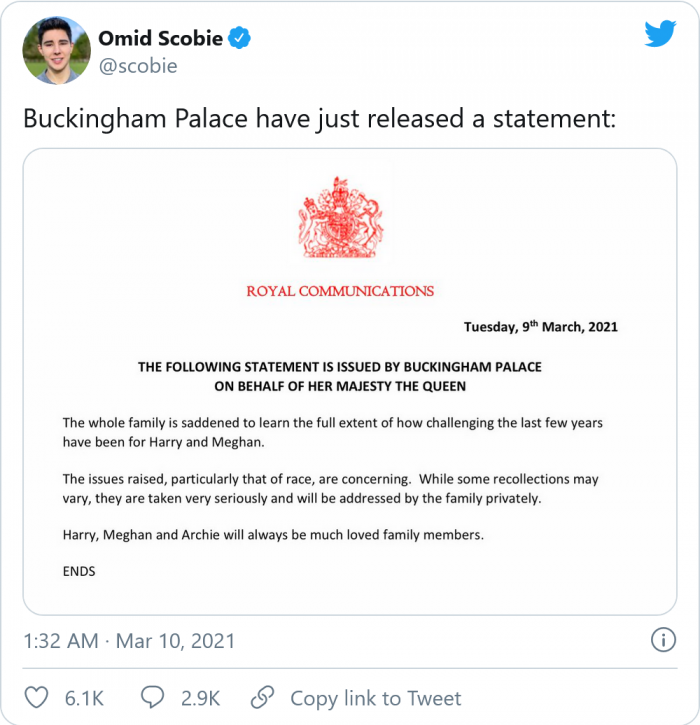Click the reply speech bubble icon
The width and height of the screenshot is (700, 725).
153,697
